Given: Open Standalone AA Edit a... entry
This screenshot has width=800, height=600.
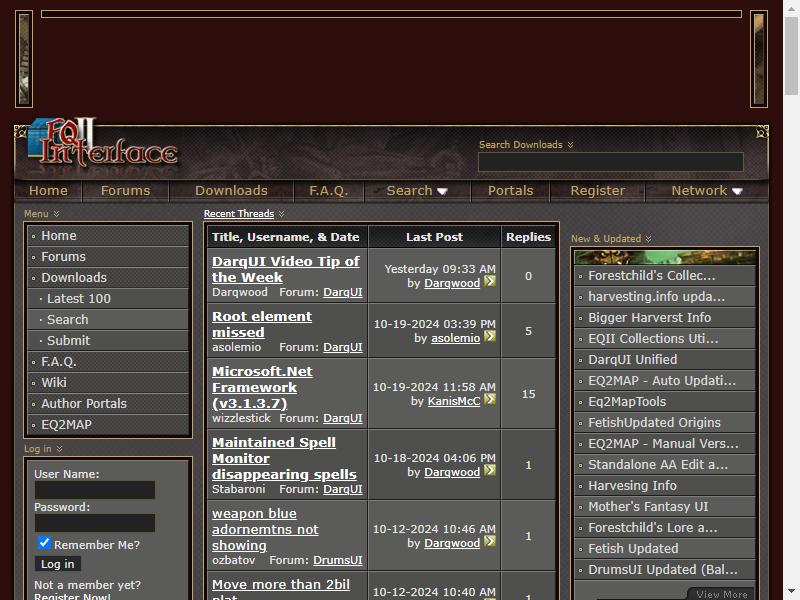Looking at the screenshot, I should pyautogui.click(x=664, y=464).
